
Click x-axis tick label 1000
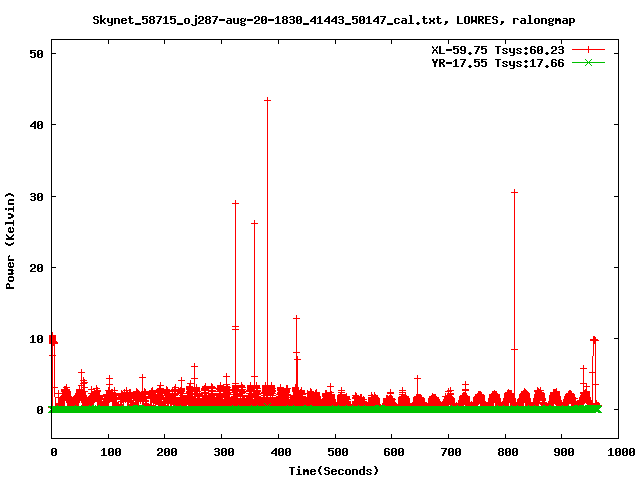coord(621,452)
